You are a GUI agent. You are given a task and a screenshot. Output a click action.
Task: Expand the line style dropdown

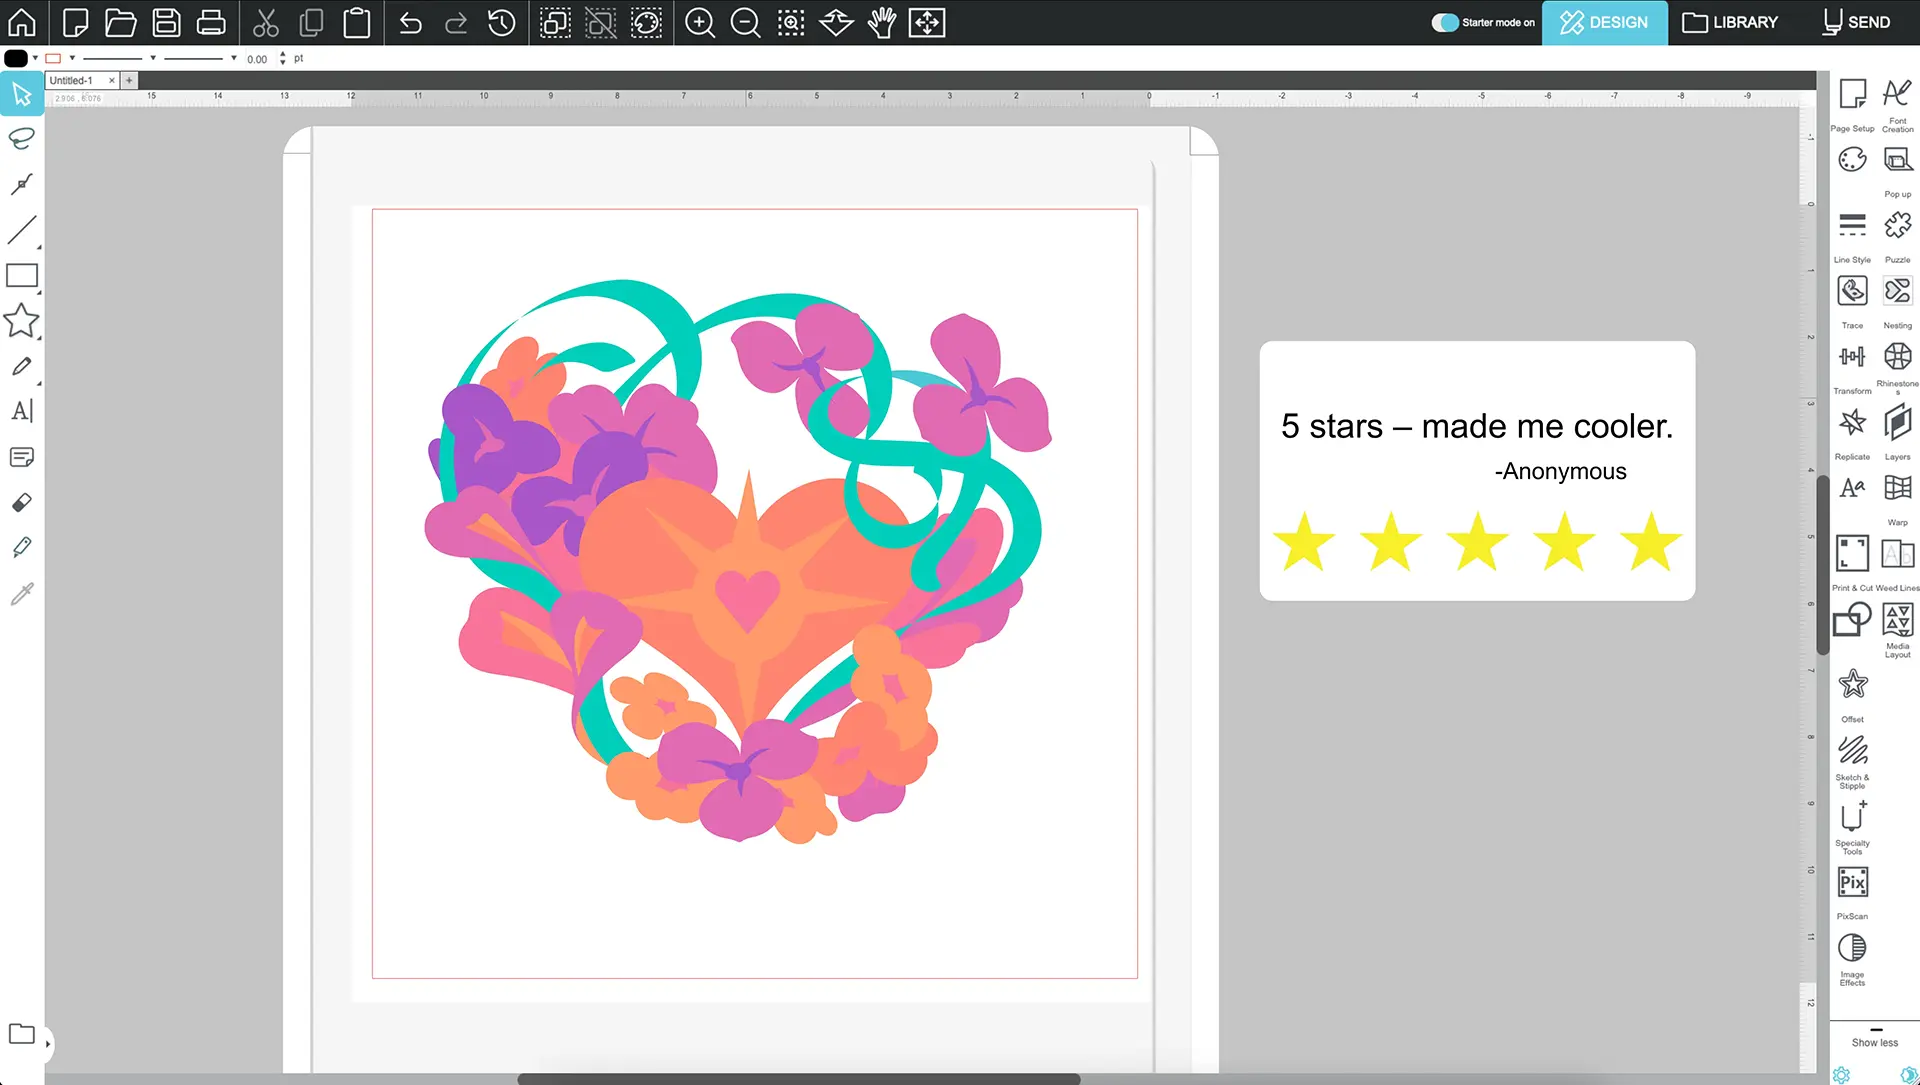[x=153, y=58]
